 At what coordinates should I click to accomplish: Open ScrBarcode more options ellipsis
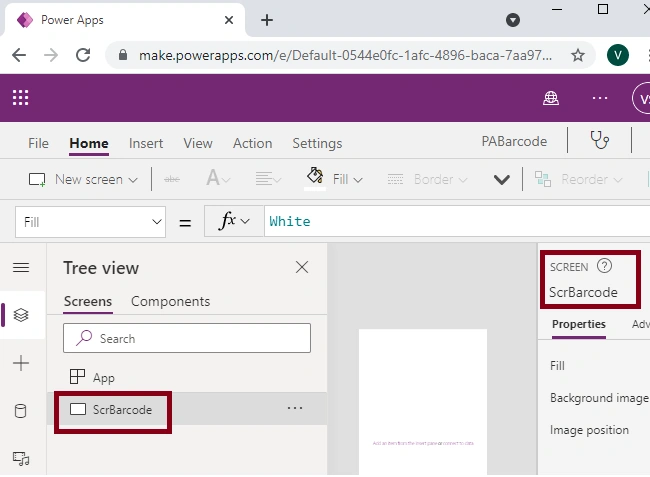[295, 409]
